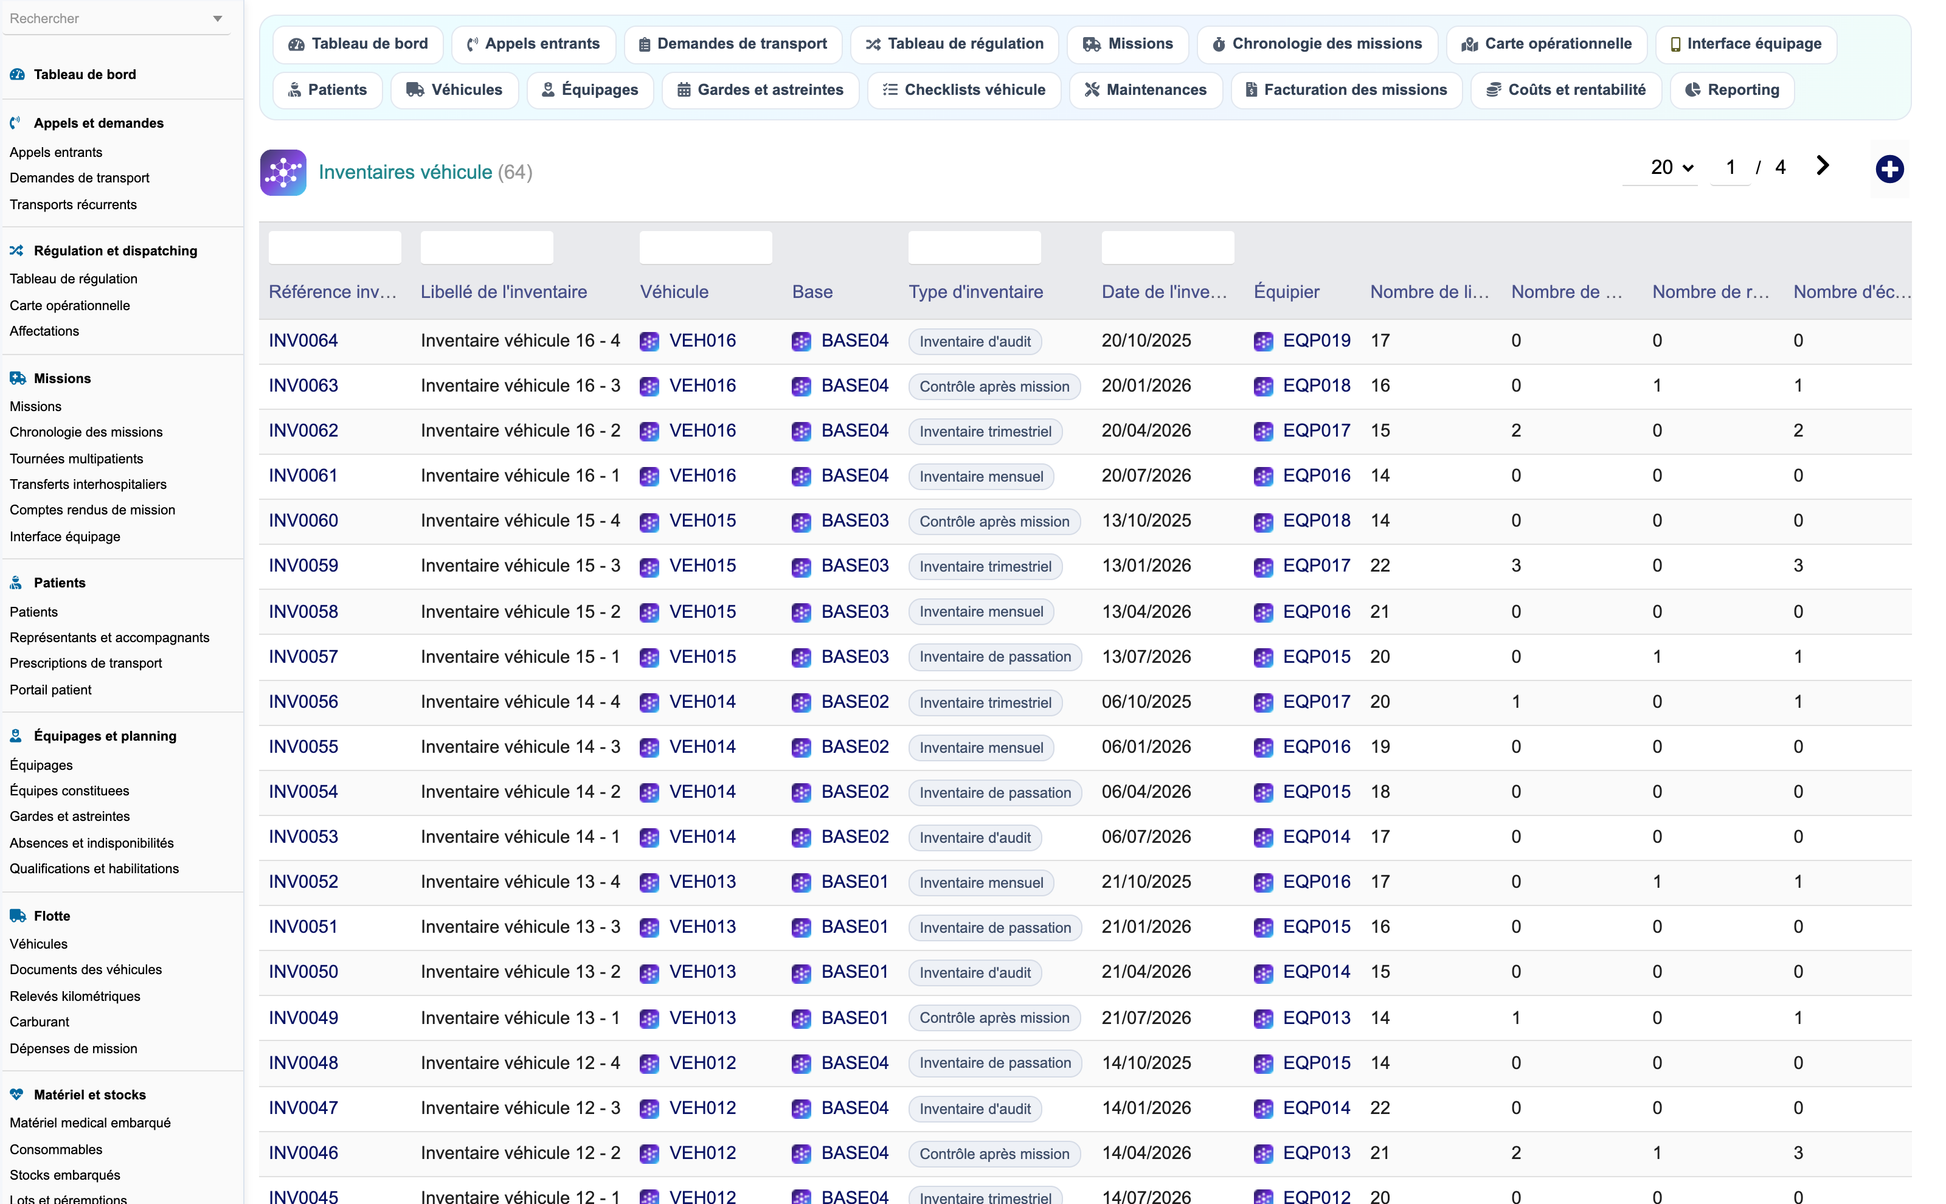1946x1204 pixels.
Task: Click the Véhicule column filter field
Action: (x=706, y=248)
